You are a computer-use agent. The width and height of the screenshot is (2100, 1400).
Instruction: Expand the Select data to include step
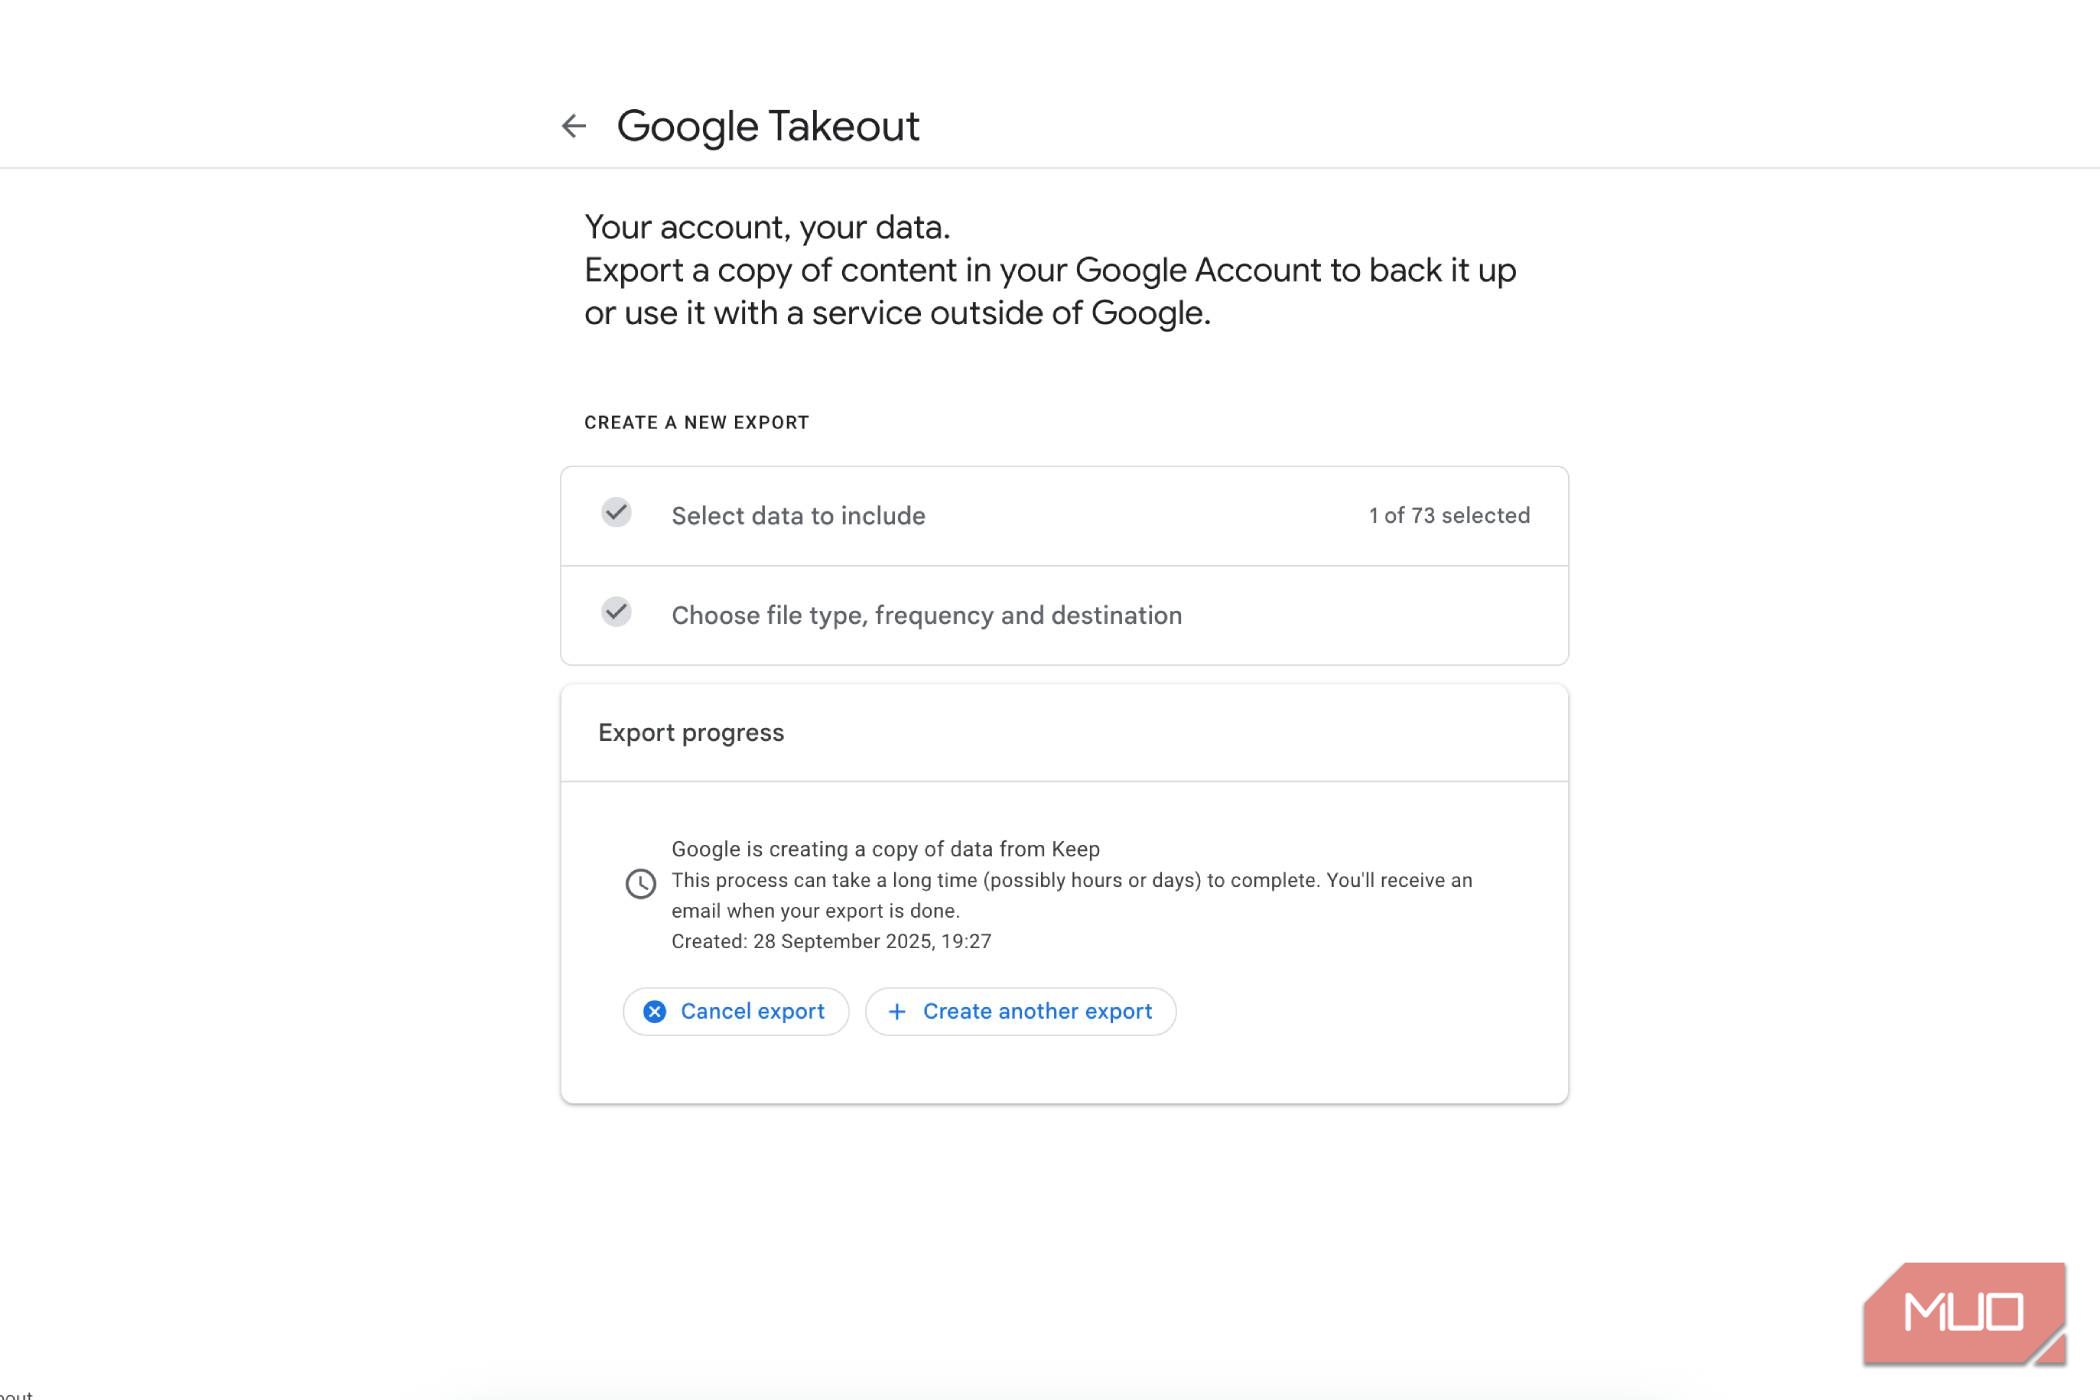798,516
